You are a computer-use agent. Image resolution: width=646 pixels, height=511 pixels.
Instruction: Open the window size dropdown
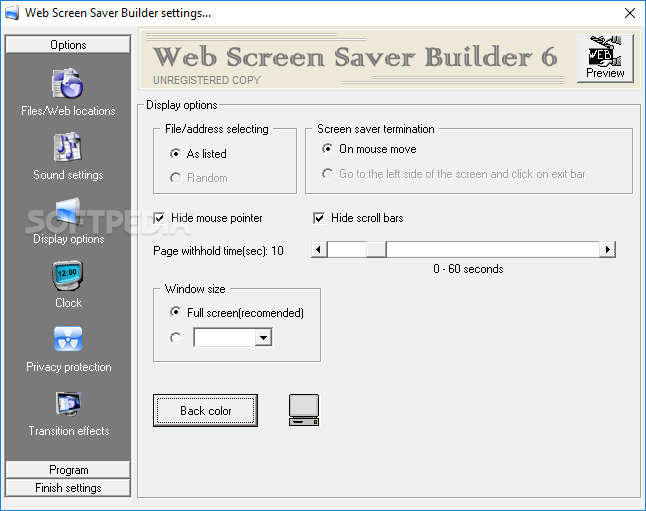[263, 338]
